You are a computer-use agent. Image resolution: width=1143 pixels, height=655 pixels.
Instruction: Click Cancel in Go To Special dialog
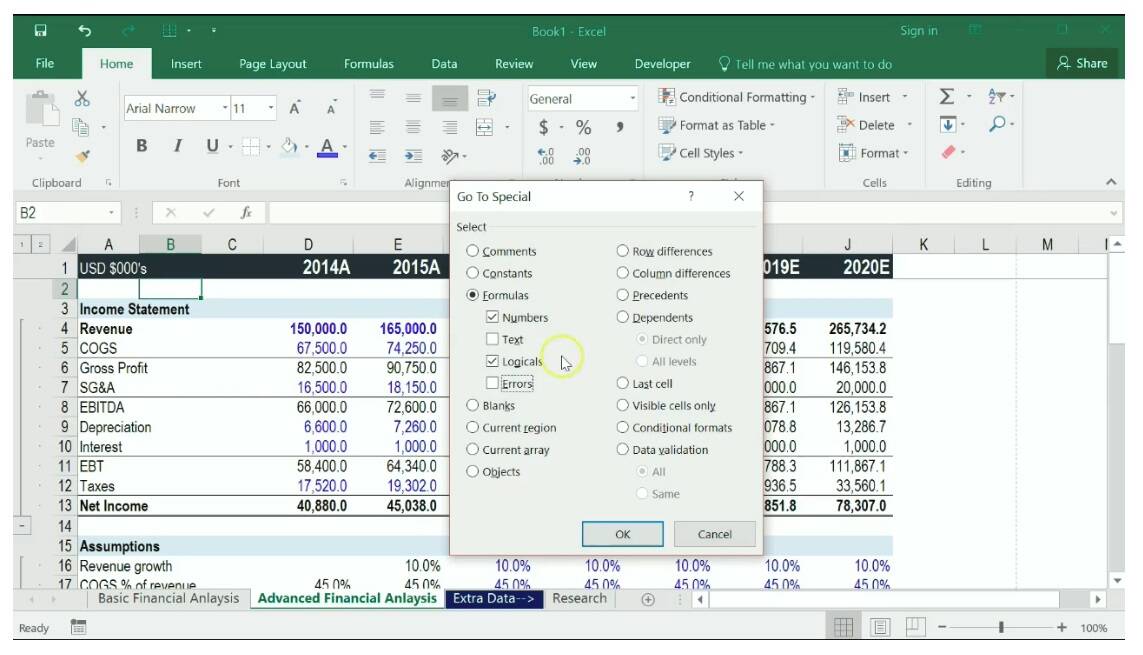click(x=714, y=534)
